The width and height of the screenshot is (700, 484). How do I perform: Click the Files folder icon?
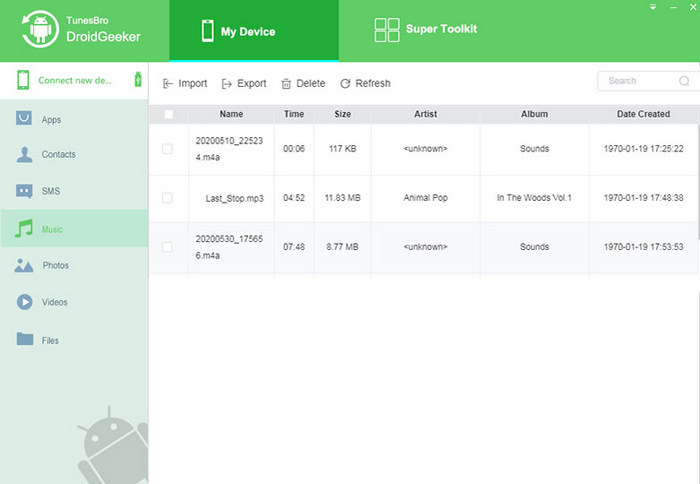25,339
